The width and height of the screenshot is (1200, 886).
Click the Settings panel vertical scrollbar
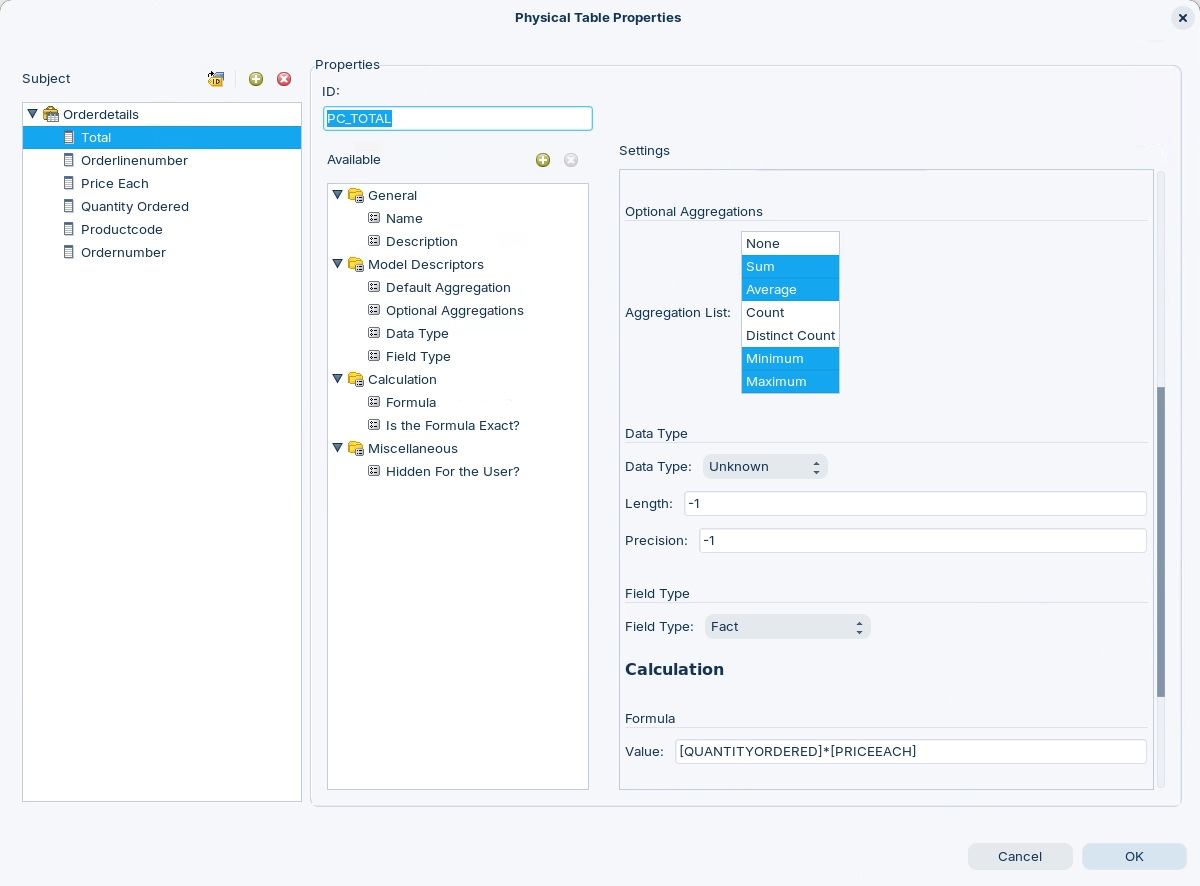(x=1161, y=540)
